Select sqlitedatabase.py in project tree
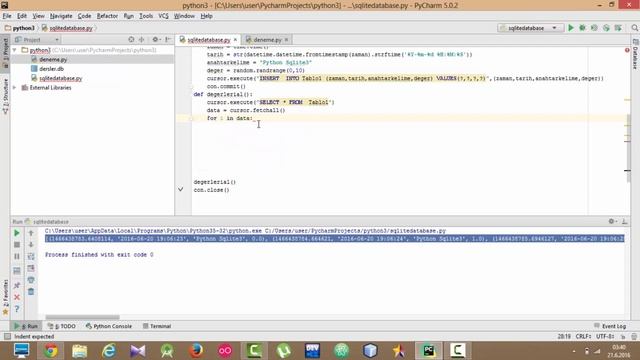Image resolution: width=640 pixels, height=360 pixels. tap(60, 78)
